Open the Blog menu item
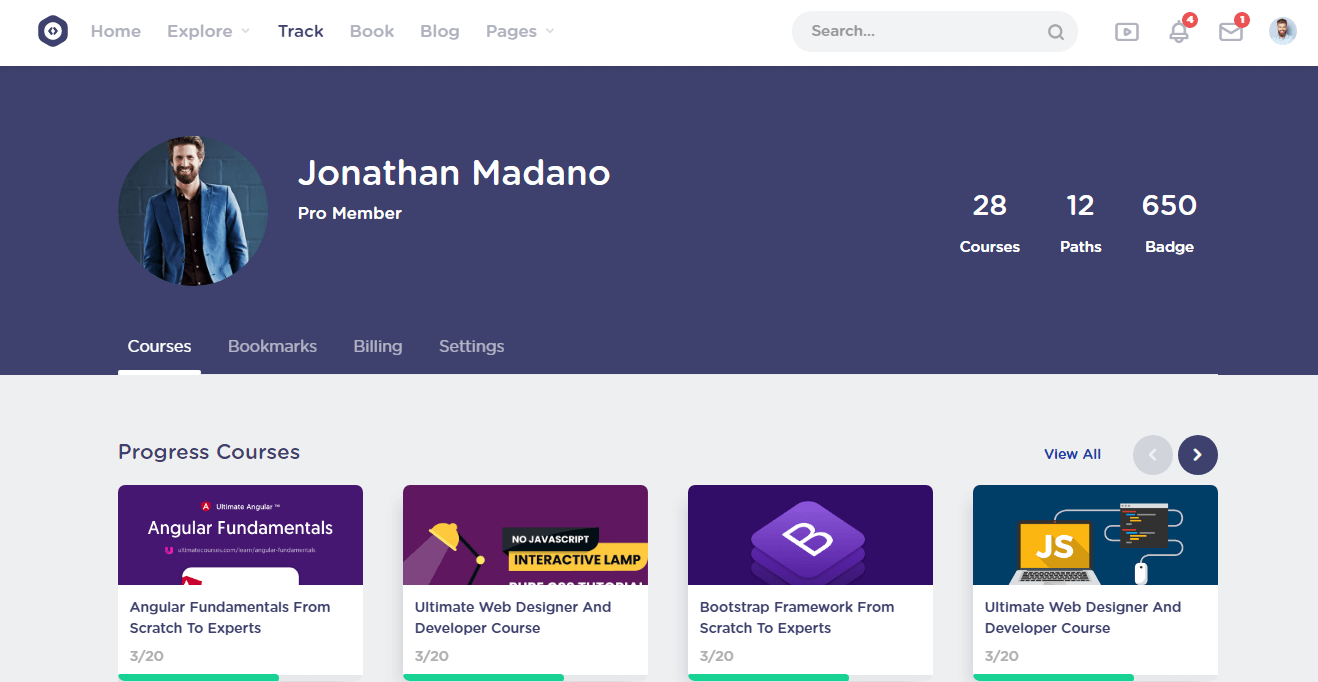The width and height of the screenshot is (1318, 682). (439, 31)
